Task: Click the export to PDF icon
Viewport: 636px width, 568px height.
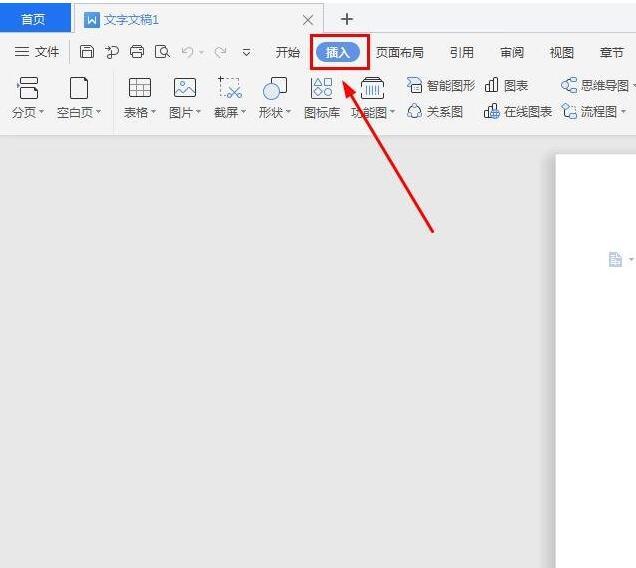Action: click(x=112, y=52)
